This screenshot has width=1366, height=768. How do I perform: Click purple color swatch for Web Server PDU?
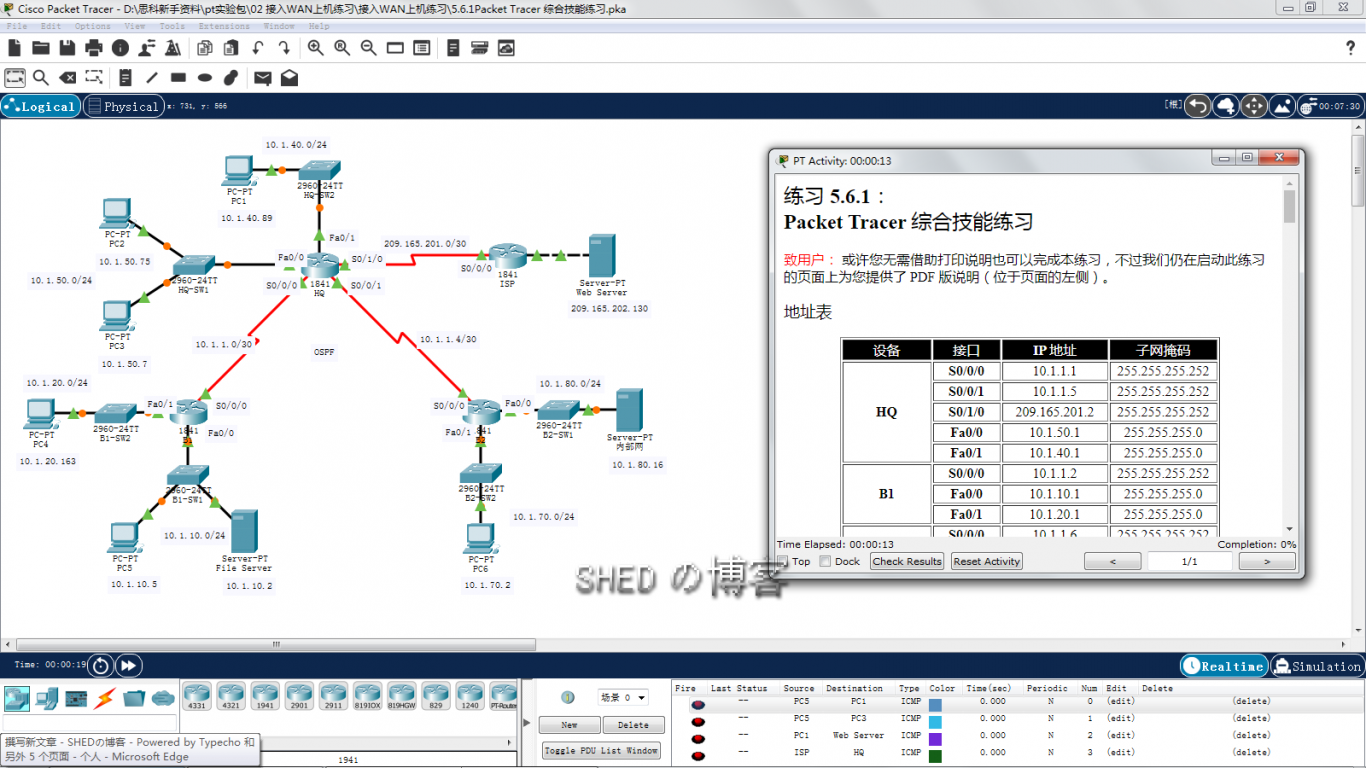point(935,739)
